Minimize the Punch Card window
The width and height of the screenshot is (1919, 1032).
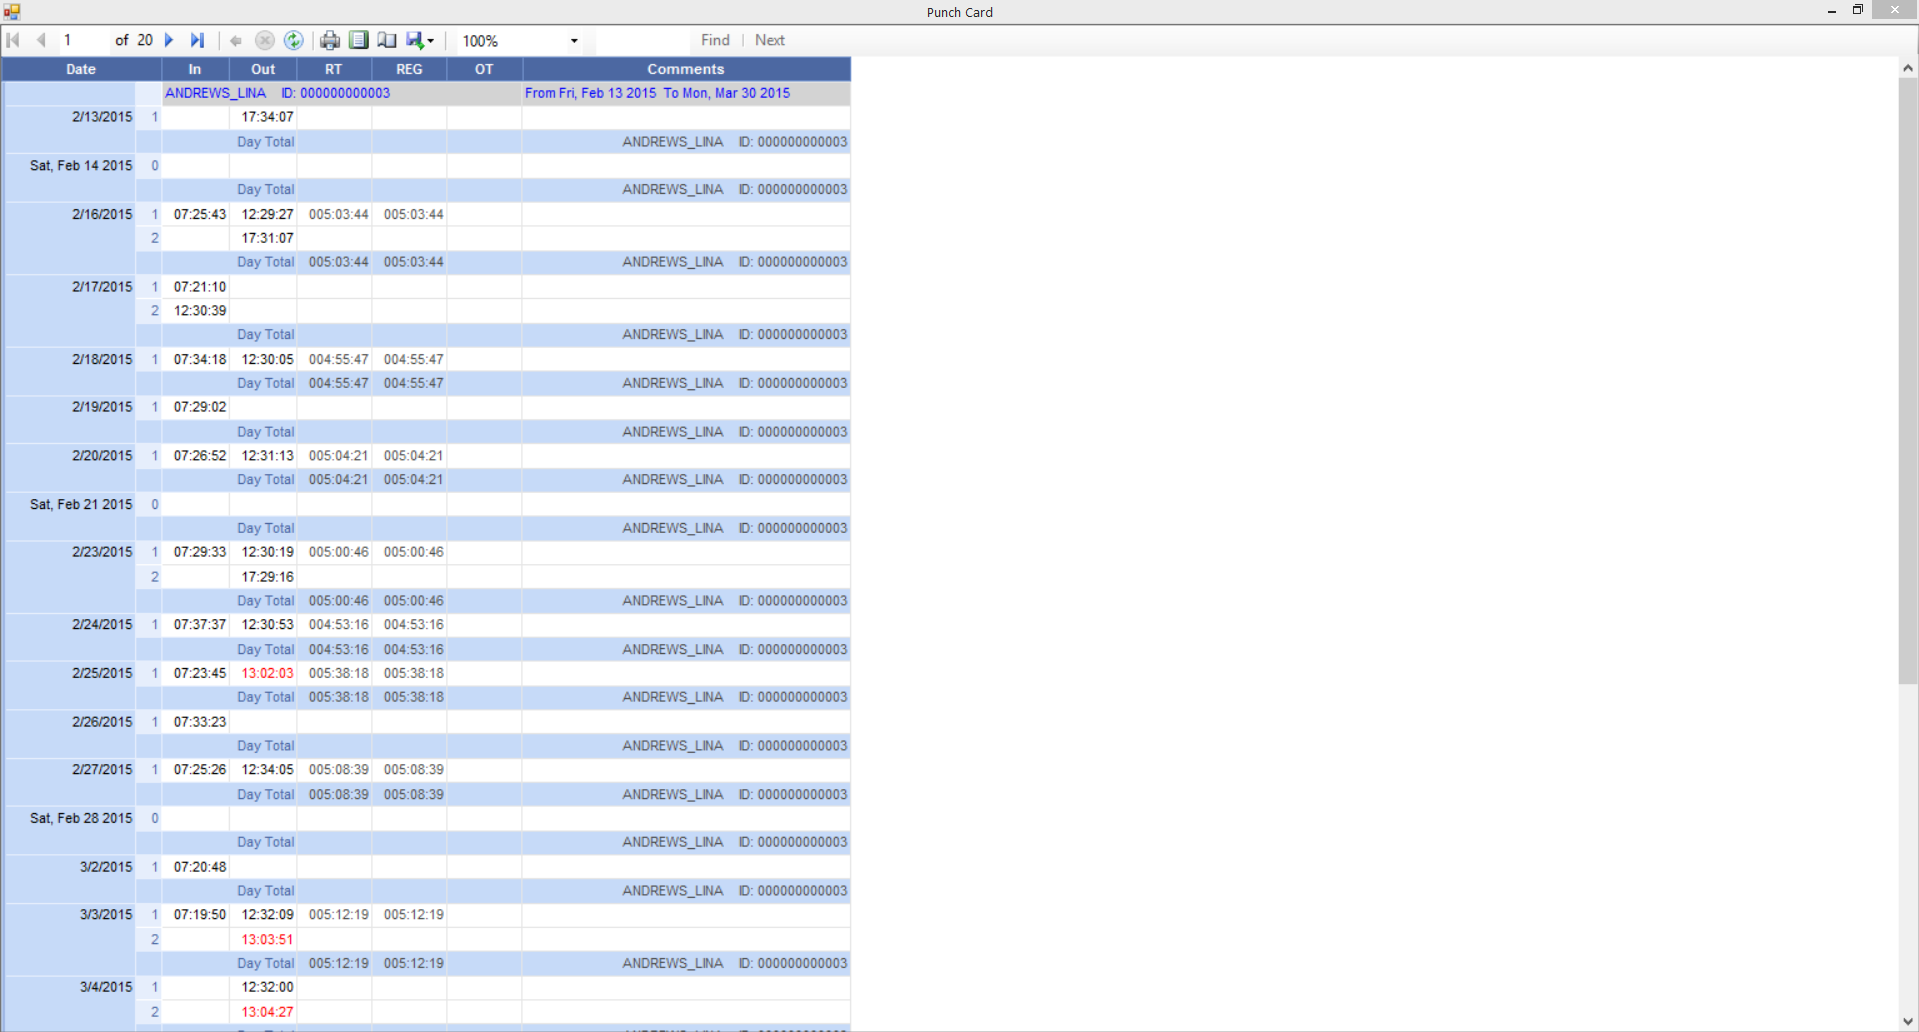click(x=1832, y=11)
